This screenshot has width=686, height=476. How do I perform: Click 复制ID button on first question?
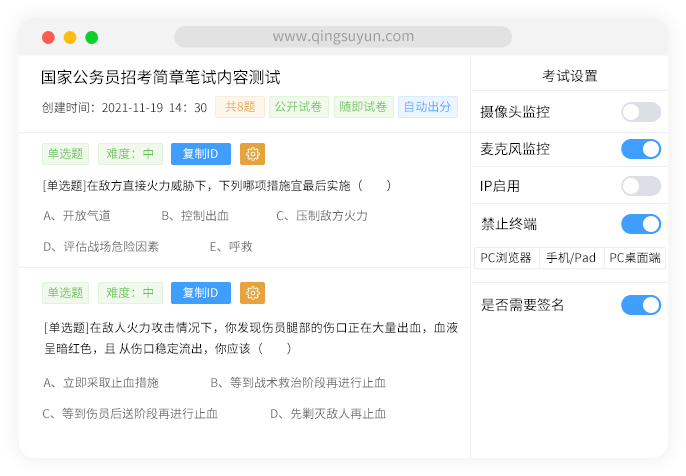[x=201, y=153]
